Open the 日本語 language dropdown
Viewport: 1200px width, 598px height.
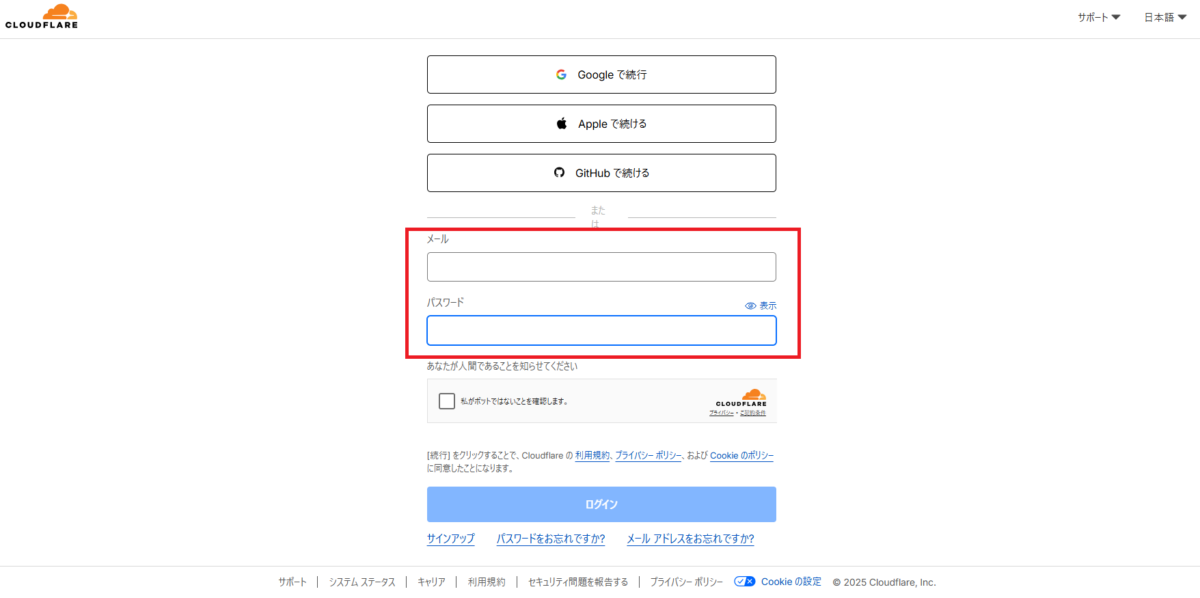click(1165, 18)
